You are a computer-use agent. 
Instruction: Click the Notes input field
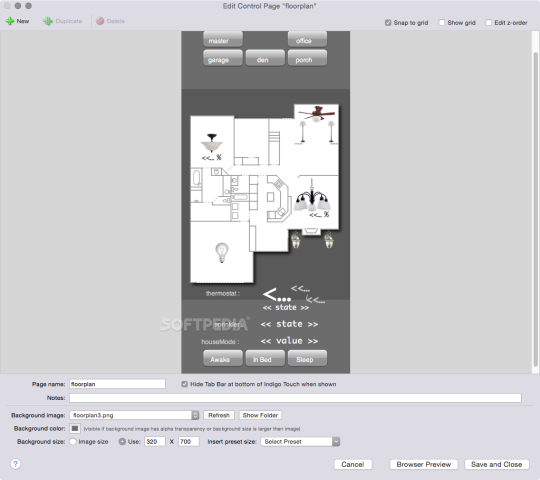click(x=295, y=398)
